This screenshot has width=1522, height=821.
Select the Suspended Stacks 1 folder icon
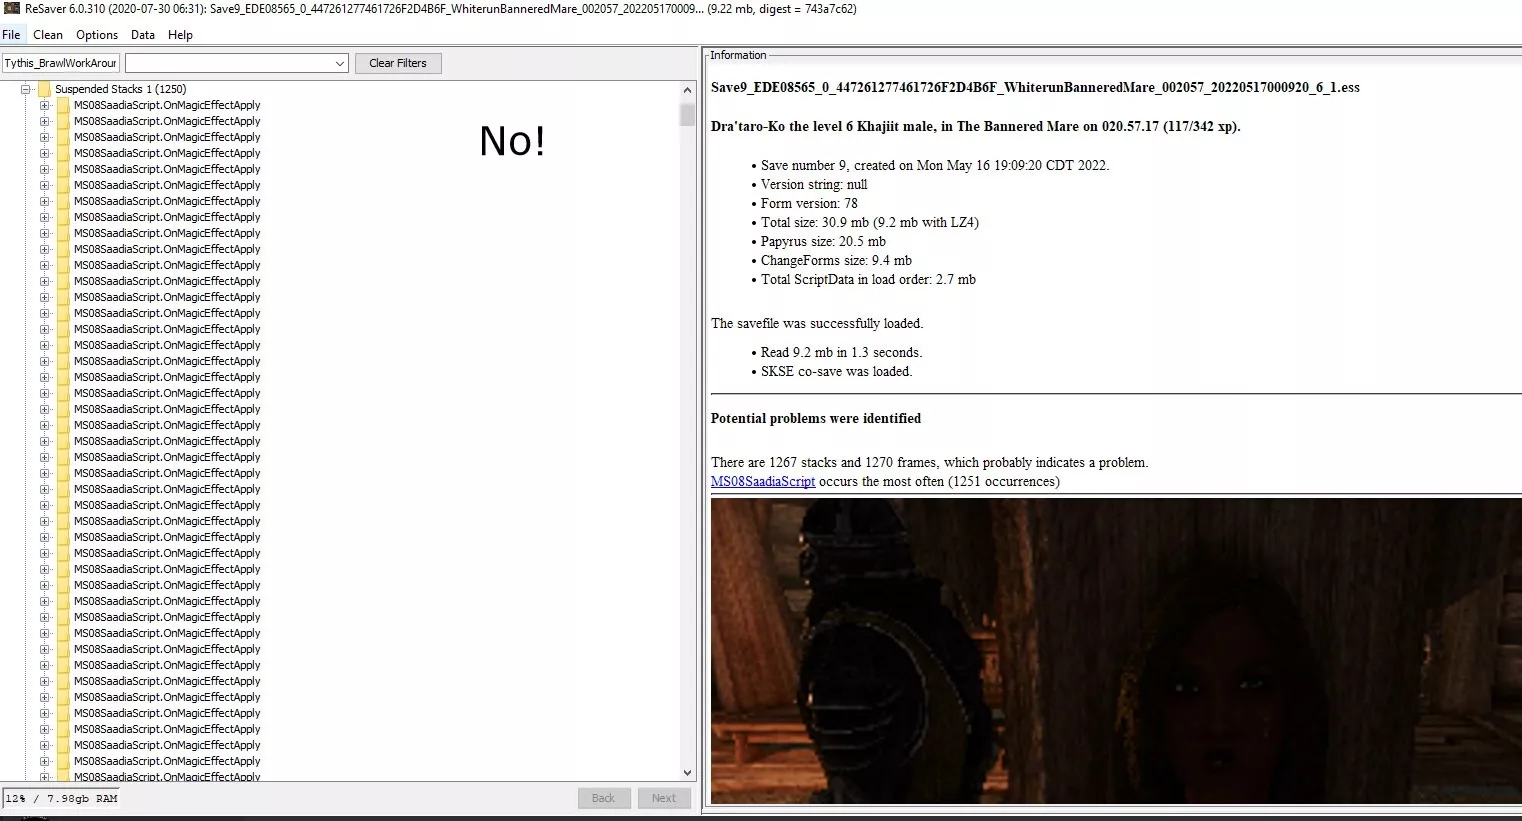pos(44,89)
